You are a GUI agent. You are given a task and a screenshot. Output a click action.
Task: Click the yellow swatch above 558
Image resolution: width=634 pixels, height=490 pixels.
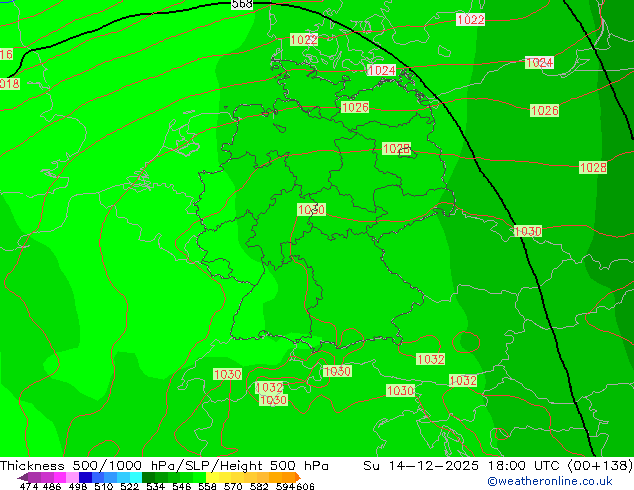coord(212,477)
